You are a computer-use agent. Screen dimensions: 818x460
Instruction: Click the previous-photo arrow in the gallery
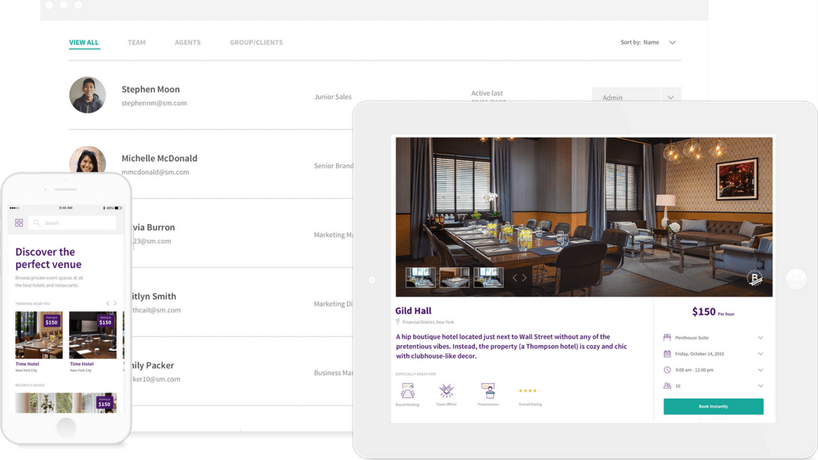point(514,278)
